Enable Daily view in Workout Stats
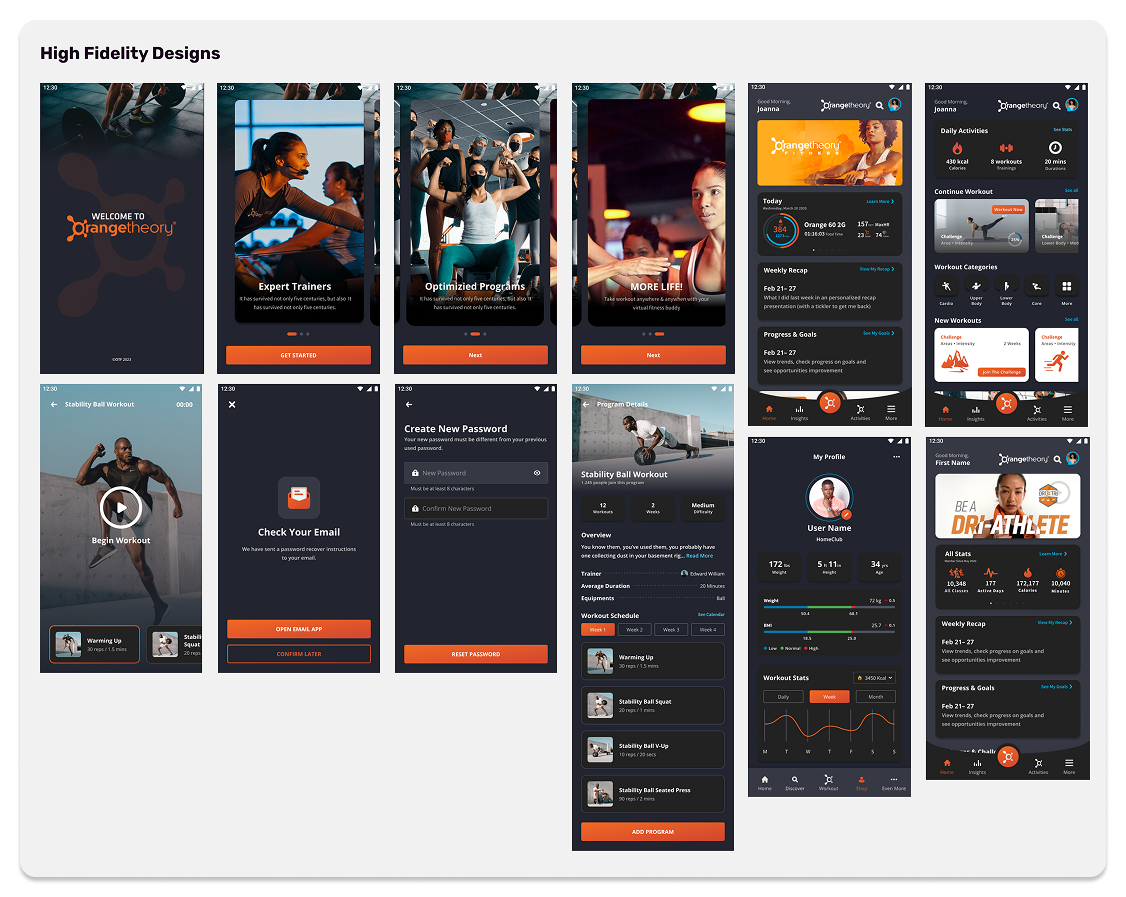Image resolution: width=1126 pixels, height=897 pixels. (784, 697)
